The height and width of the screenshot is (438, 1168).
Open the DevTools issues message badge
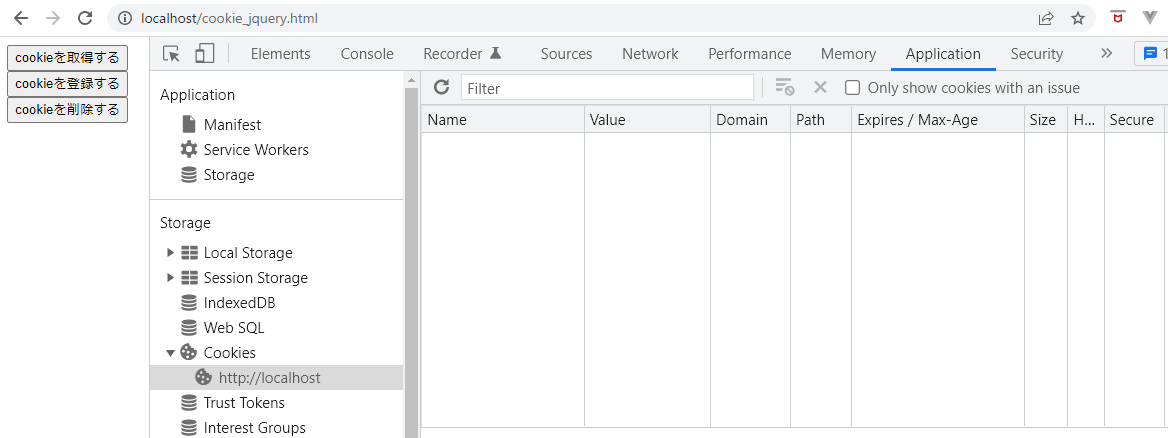tap(1151, 54)
